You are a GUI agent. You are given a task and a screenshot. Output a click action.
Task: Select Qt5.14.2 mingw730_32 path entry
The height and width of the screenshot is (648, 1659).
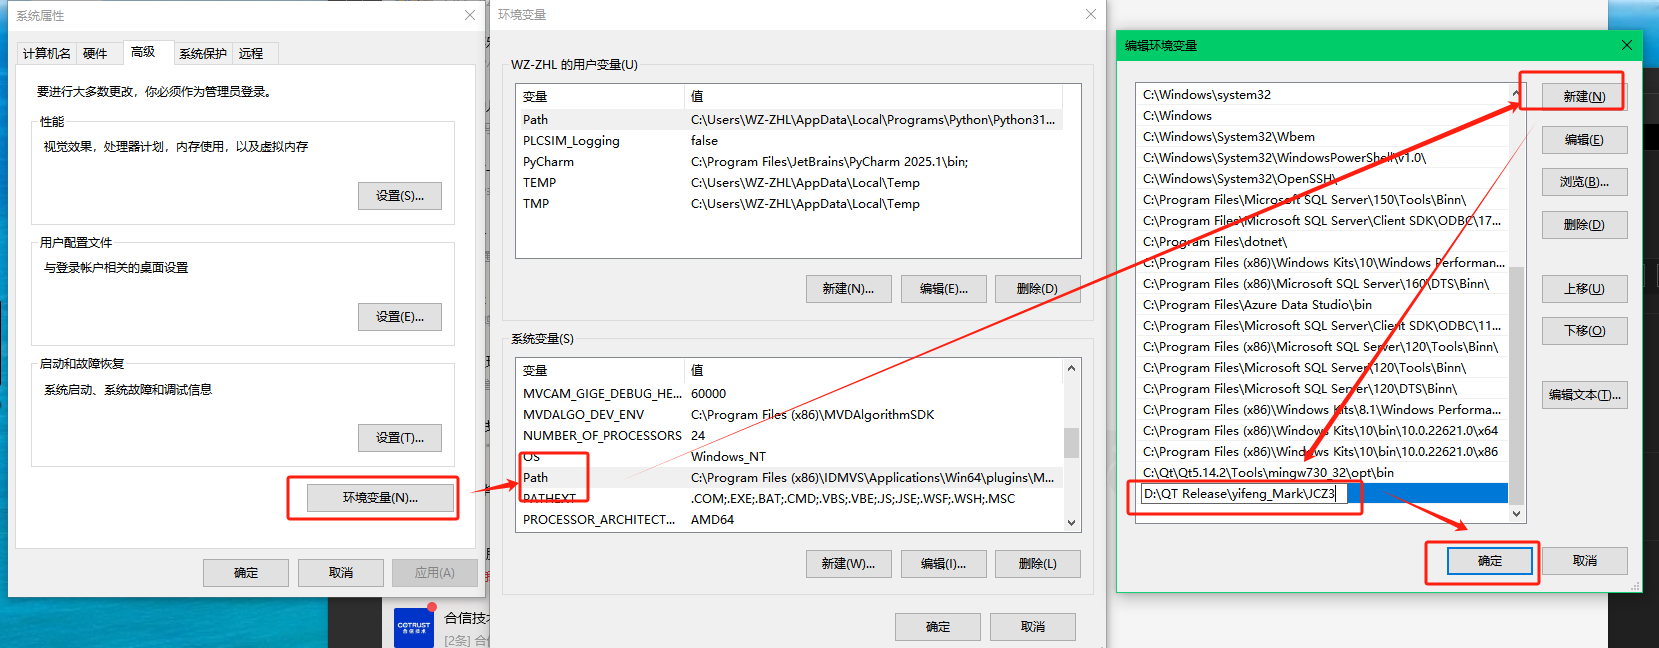tap(1323, 473)
